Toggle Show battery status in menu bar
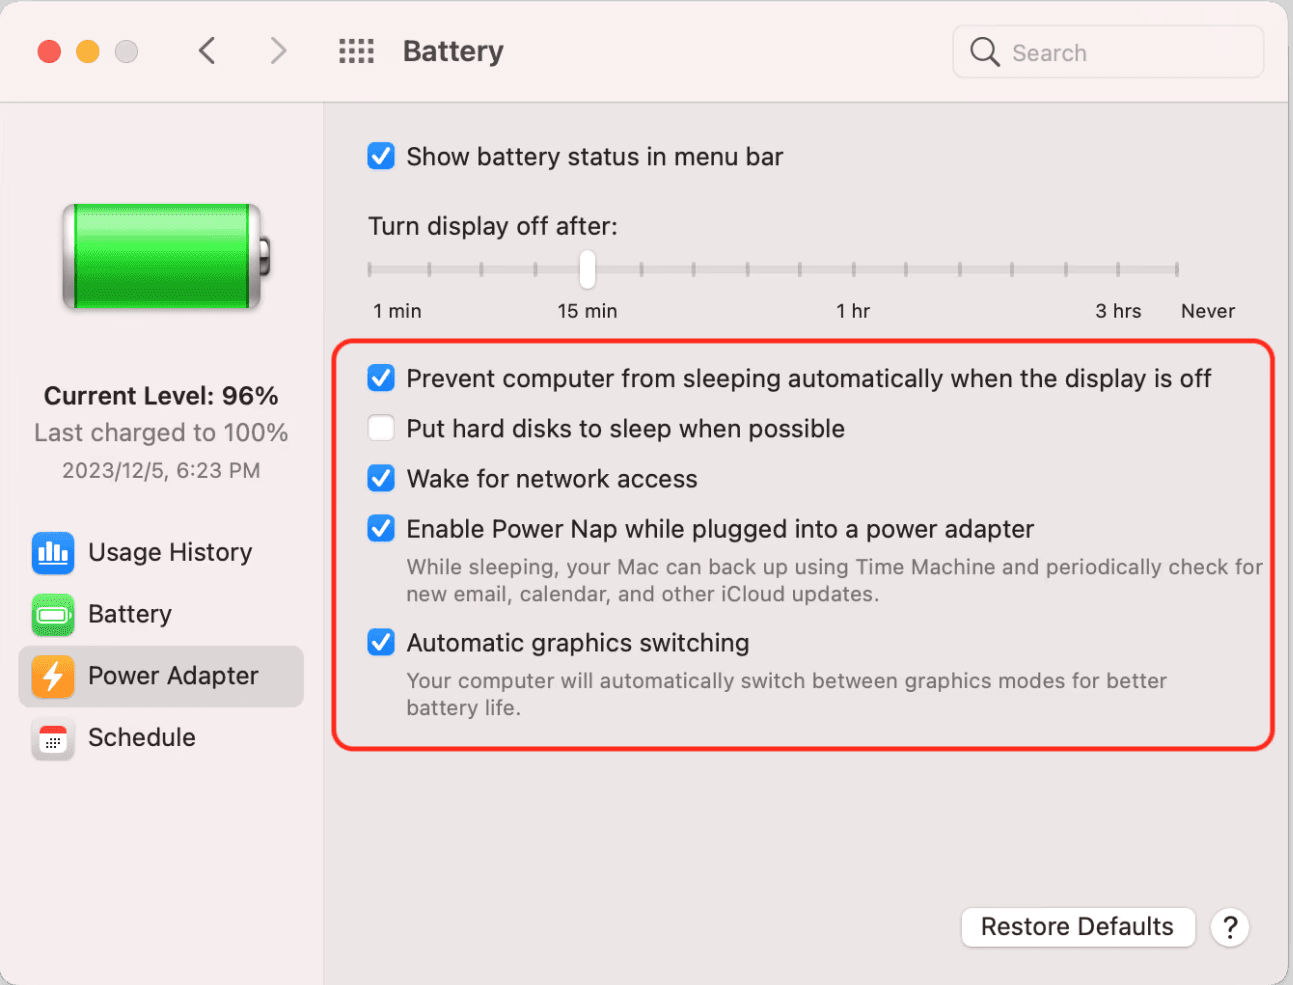Viewport: 1293px width, 985px height. [381, 156]
